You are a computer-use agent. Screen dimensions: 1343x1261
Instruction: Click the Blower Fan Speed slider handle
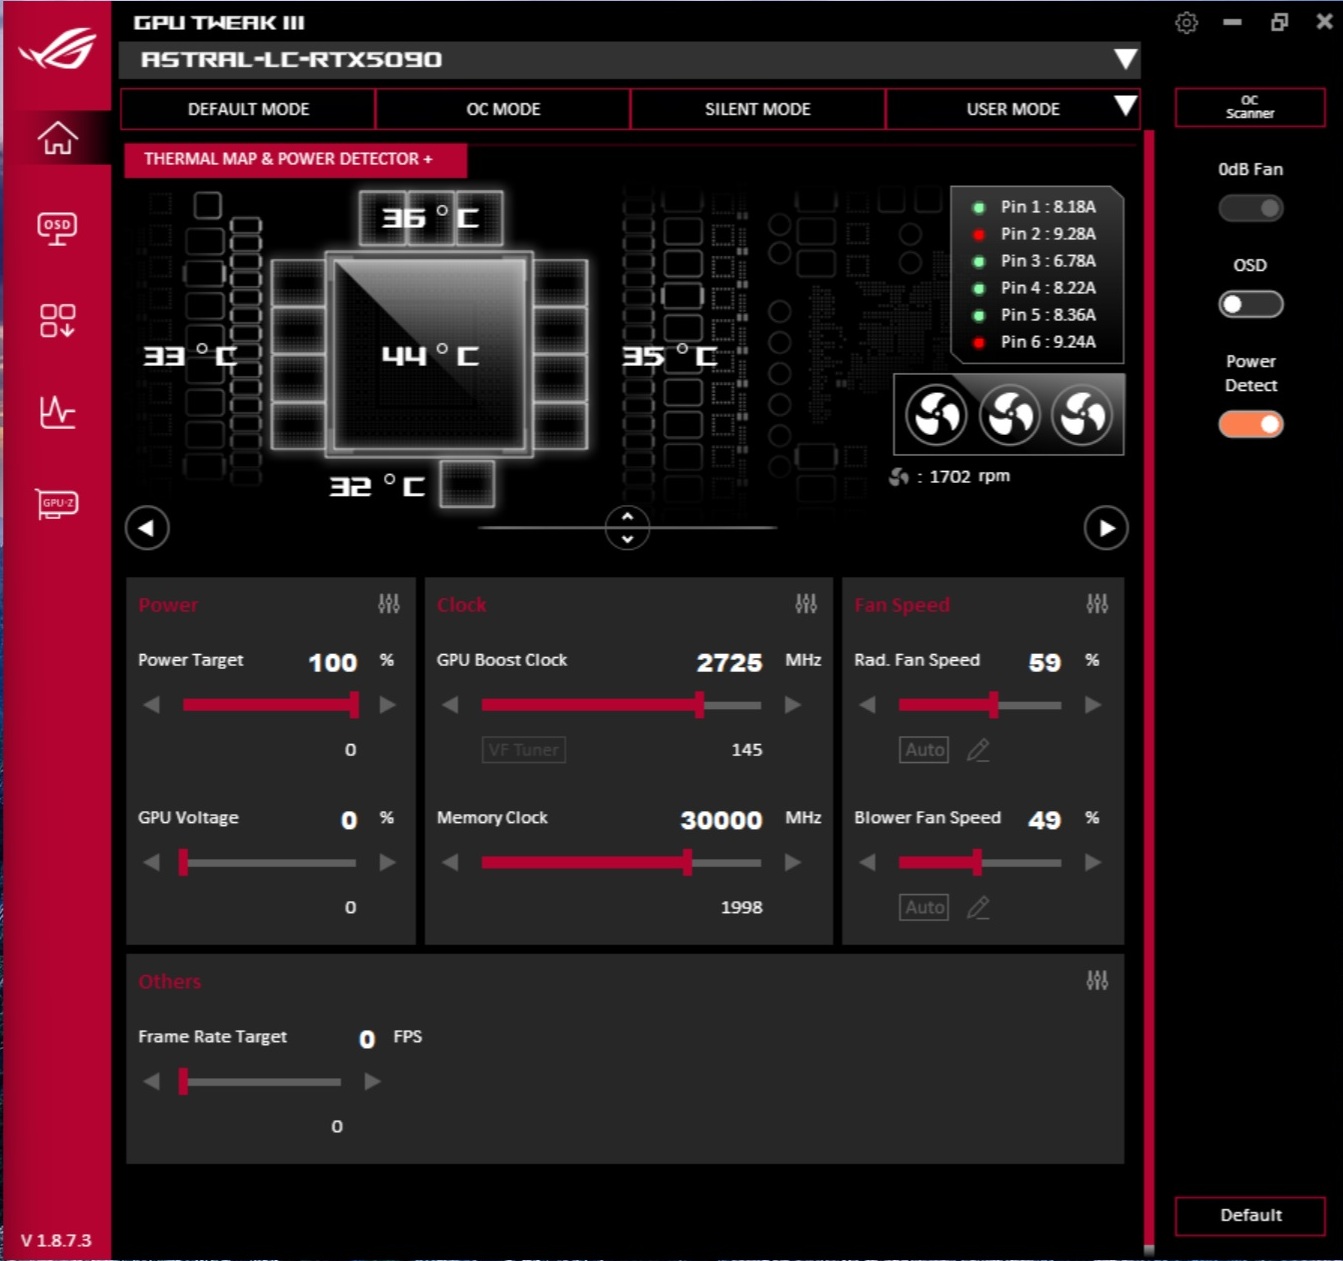coord(977,862)
